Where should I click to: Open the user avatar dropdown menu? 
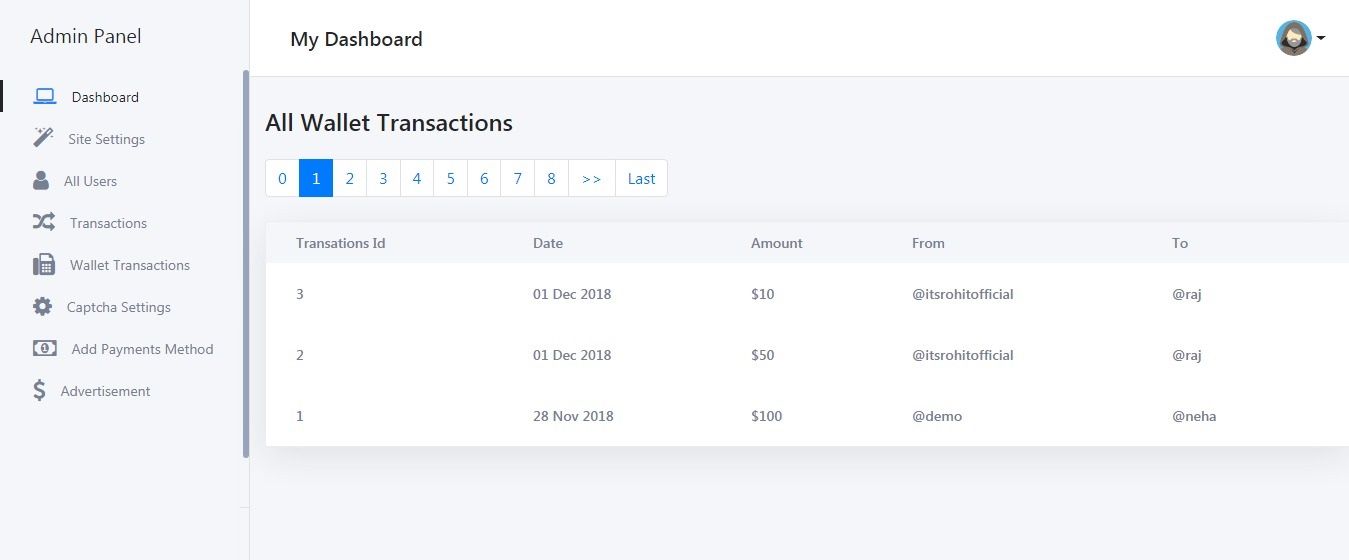1293,38
